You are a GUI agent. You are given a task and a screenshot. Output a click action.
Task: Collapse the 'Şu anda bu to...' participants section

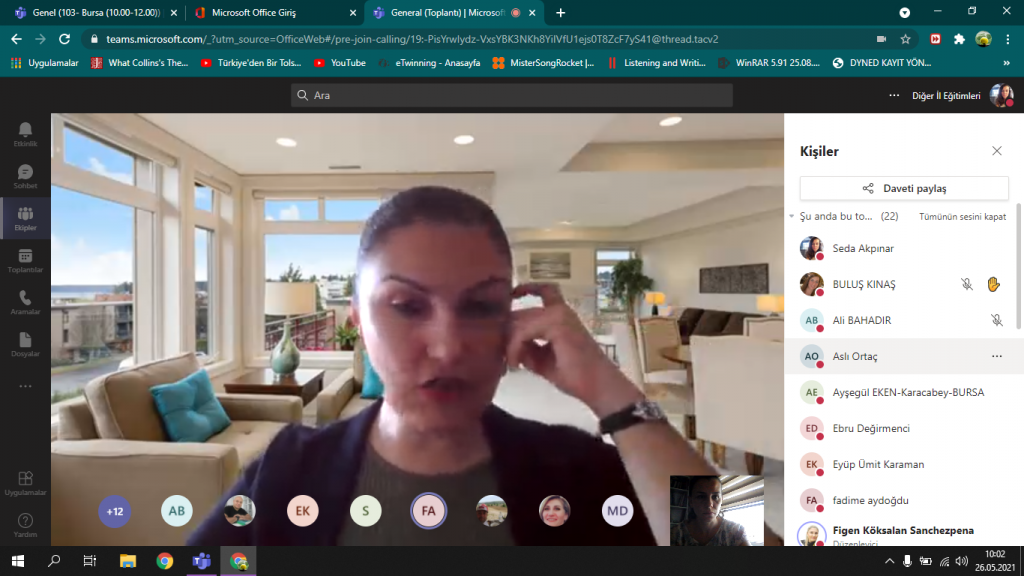point(791,216)
